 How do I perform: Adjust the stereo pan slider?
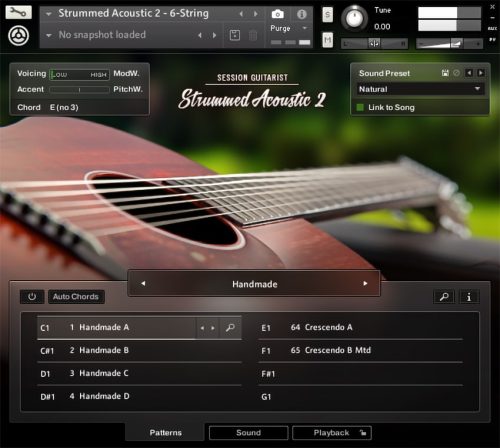[x=374, y=43]
